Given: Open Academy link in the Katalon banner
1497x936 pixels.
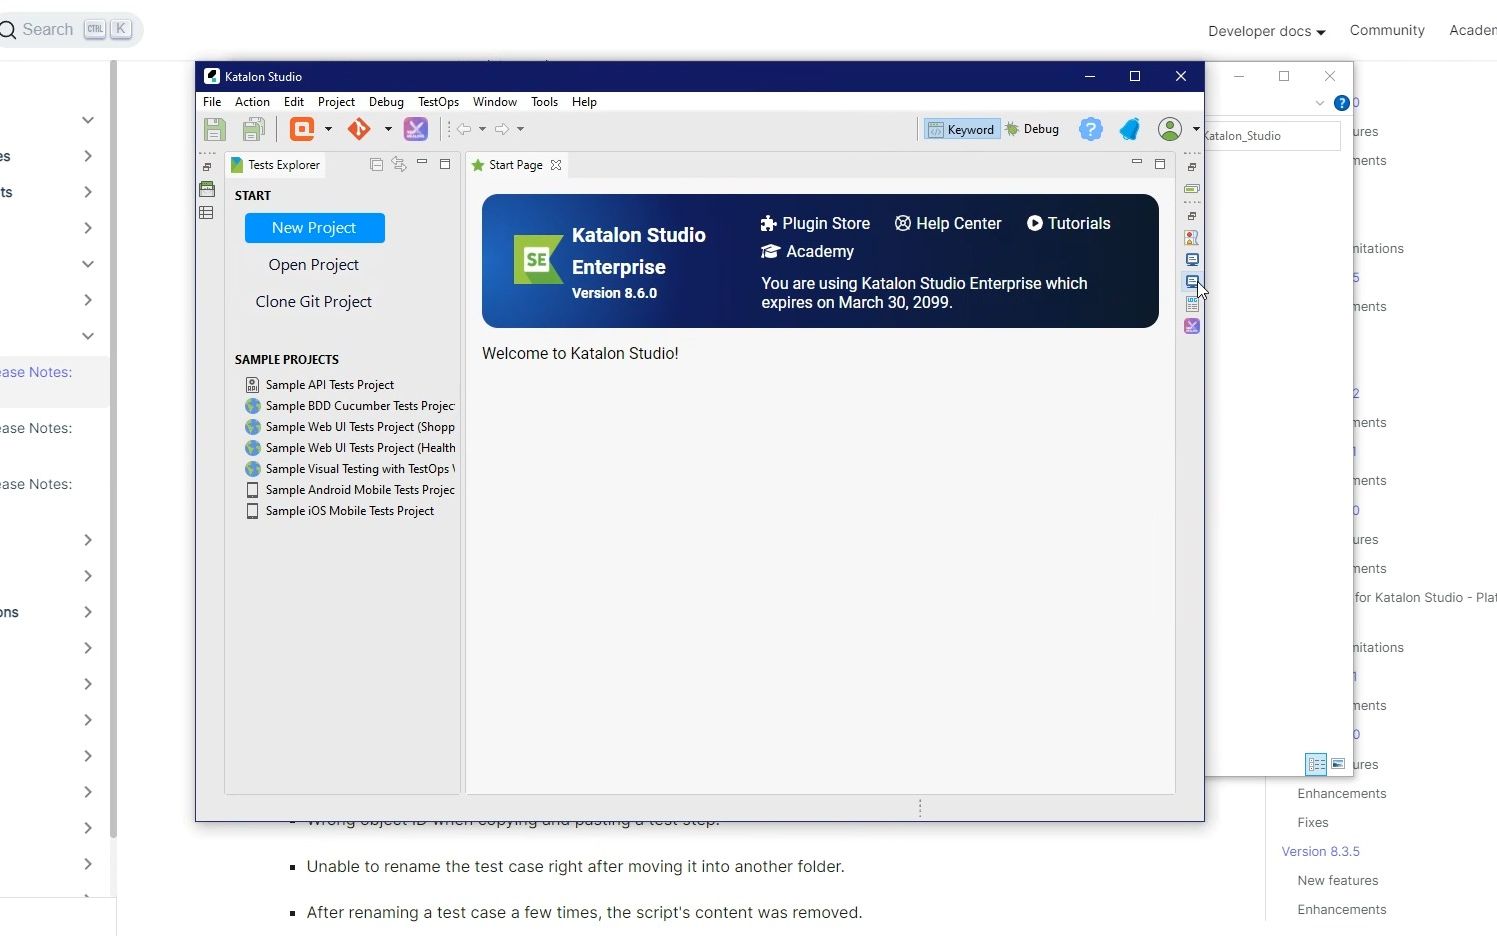Looking at the screenshot, I should [808, 252].
